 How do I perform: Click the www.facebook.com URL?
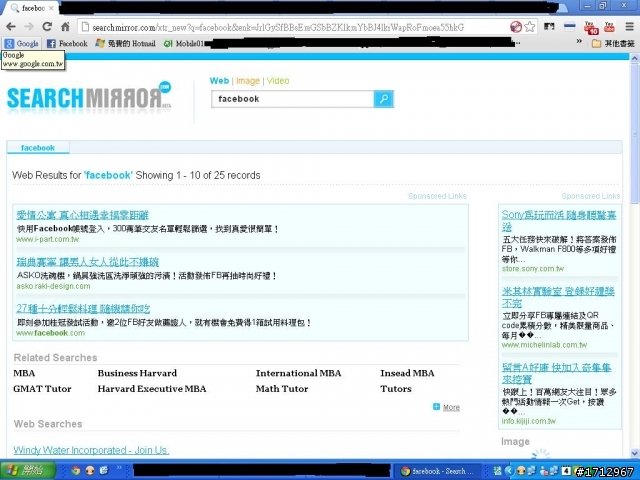click(x=50, y=333)
